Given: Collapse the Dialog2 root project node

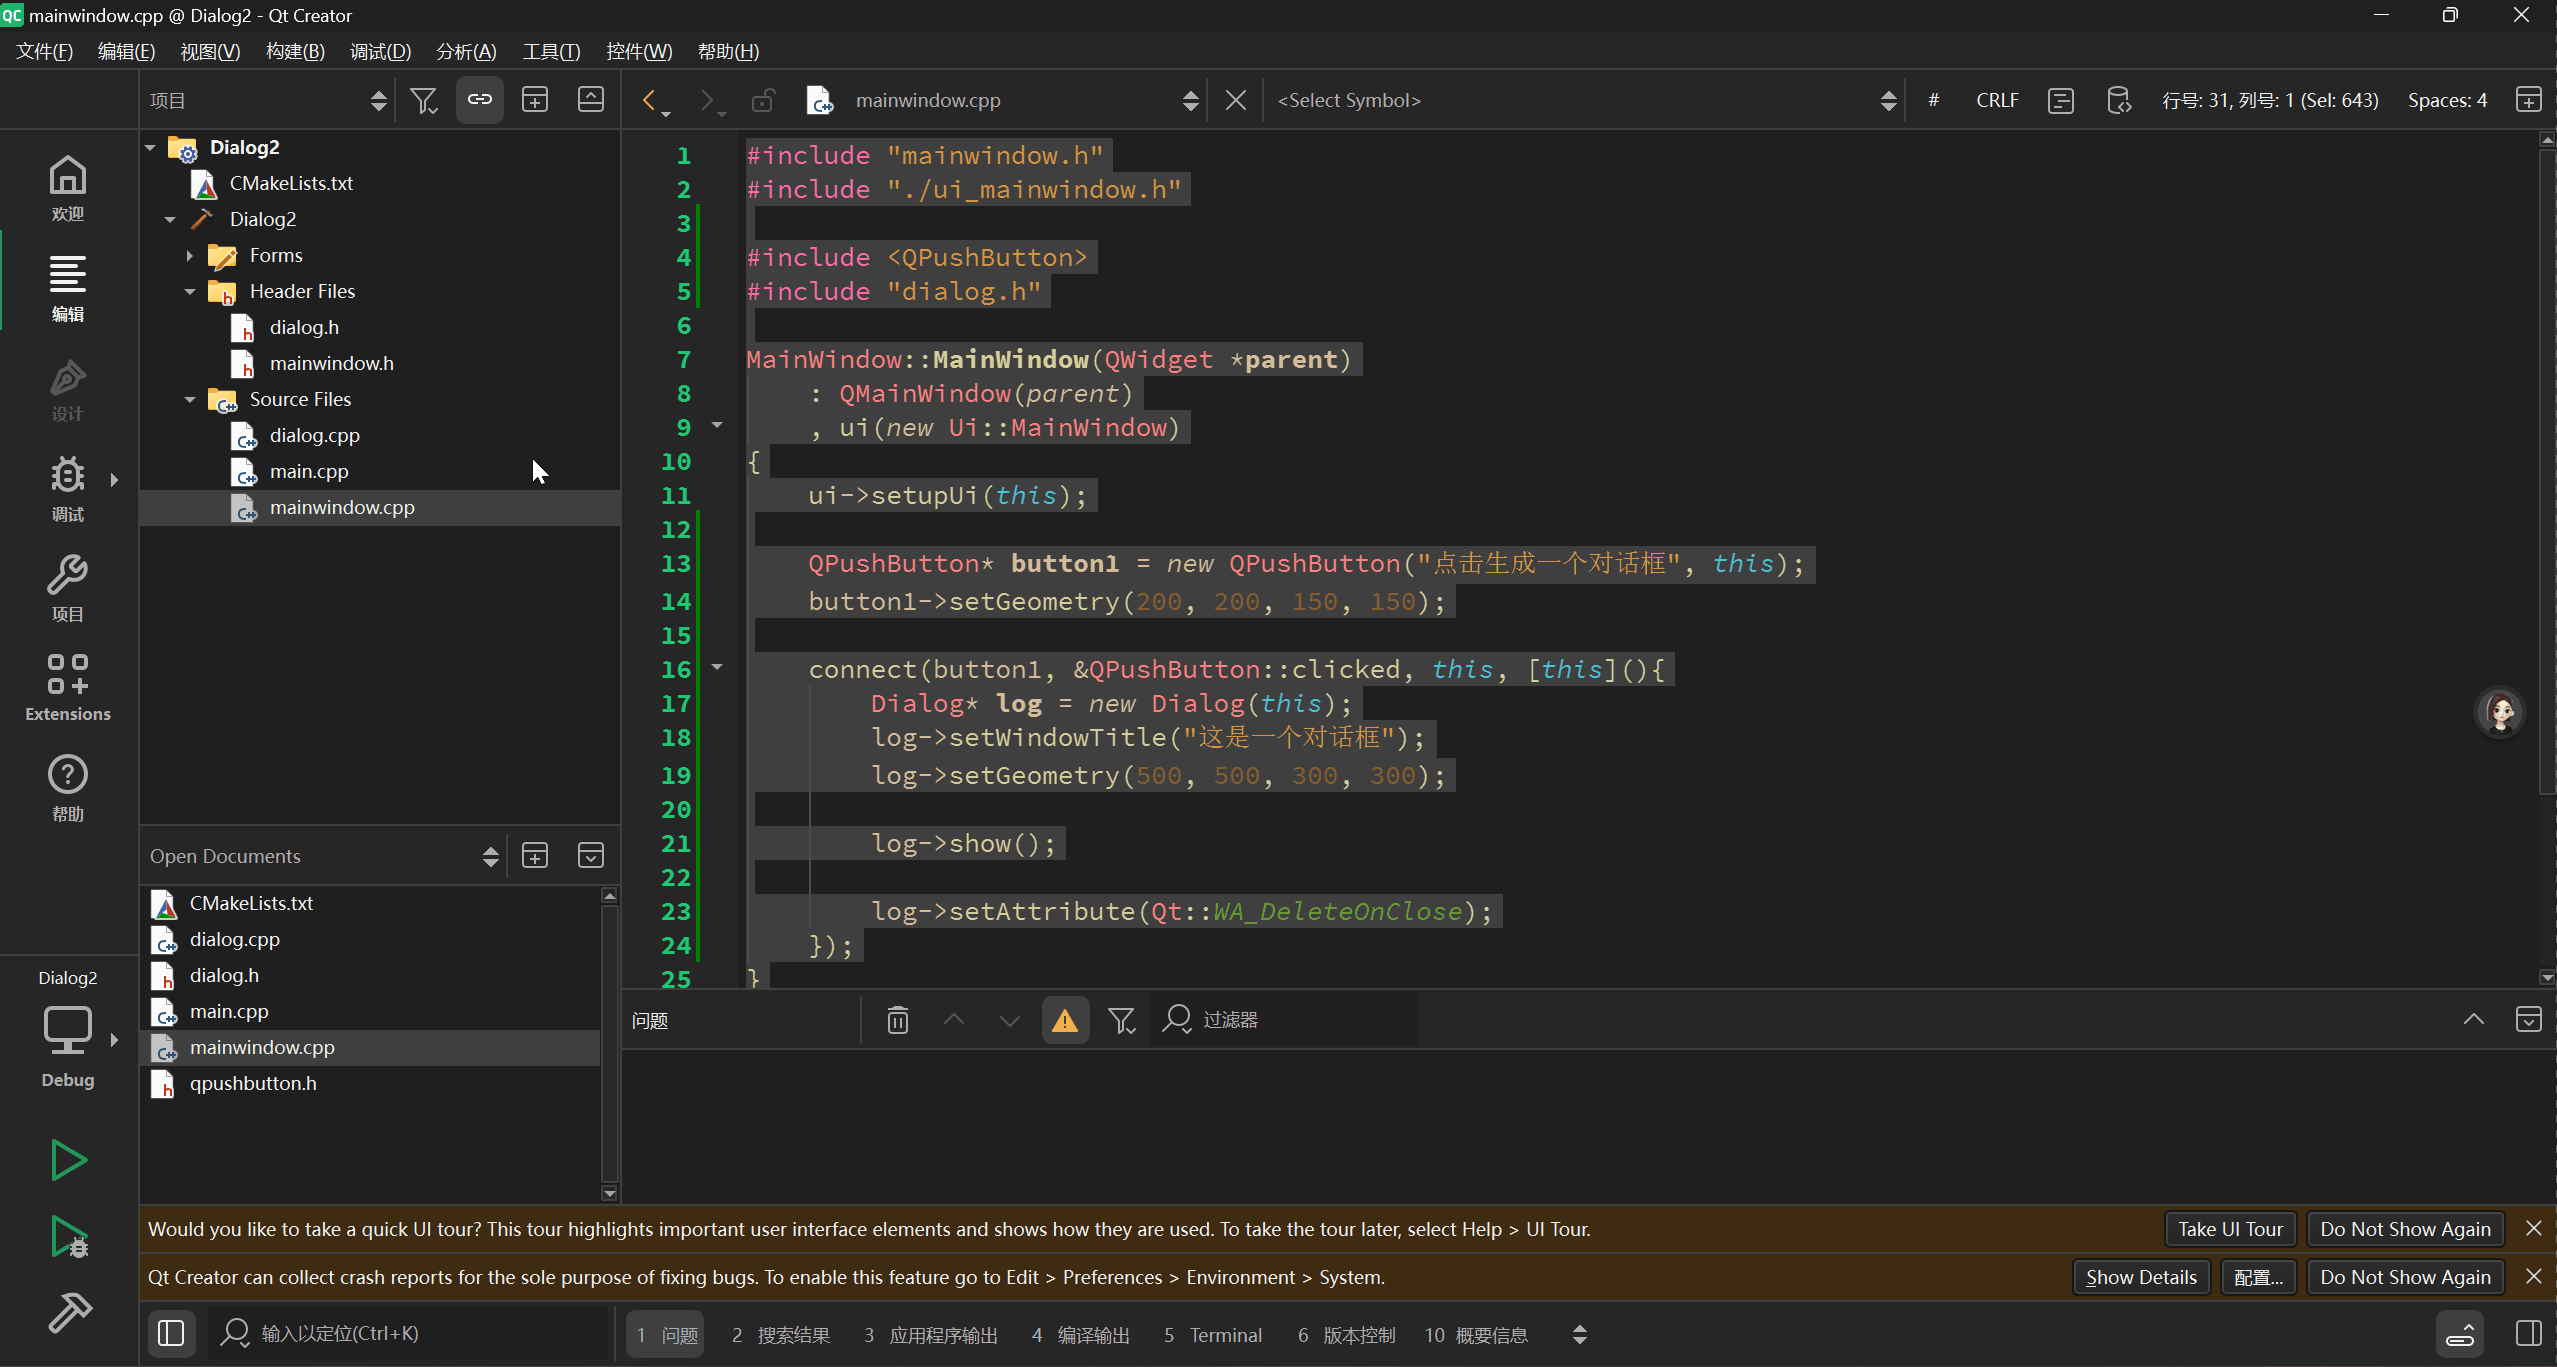Looking at the screenshot, I should tap(150, 147).
